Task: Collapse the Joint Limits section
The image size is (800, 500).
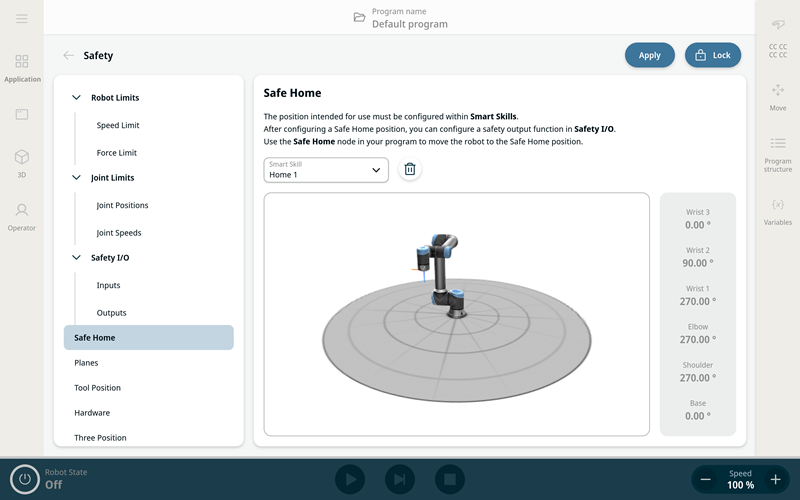Action: click(x=77, y=178)
